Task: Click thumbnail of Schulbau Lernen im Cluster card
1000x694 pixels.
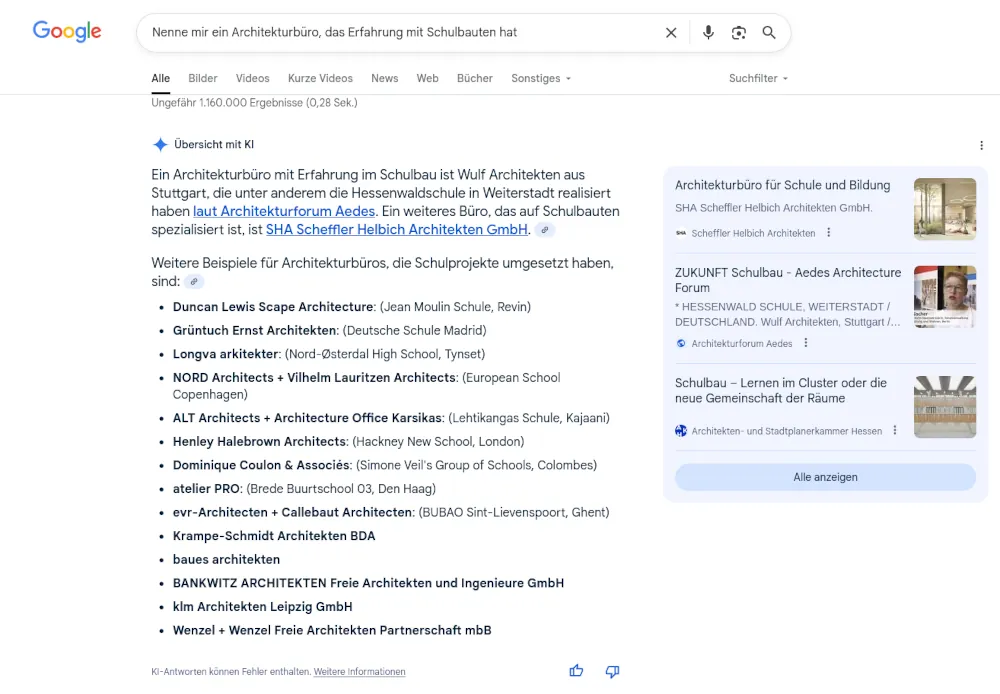Action: [x=945, y=407]
